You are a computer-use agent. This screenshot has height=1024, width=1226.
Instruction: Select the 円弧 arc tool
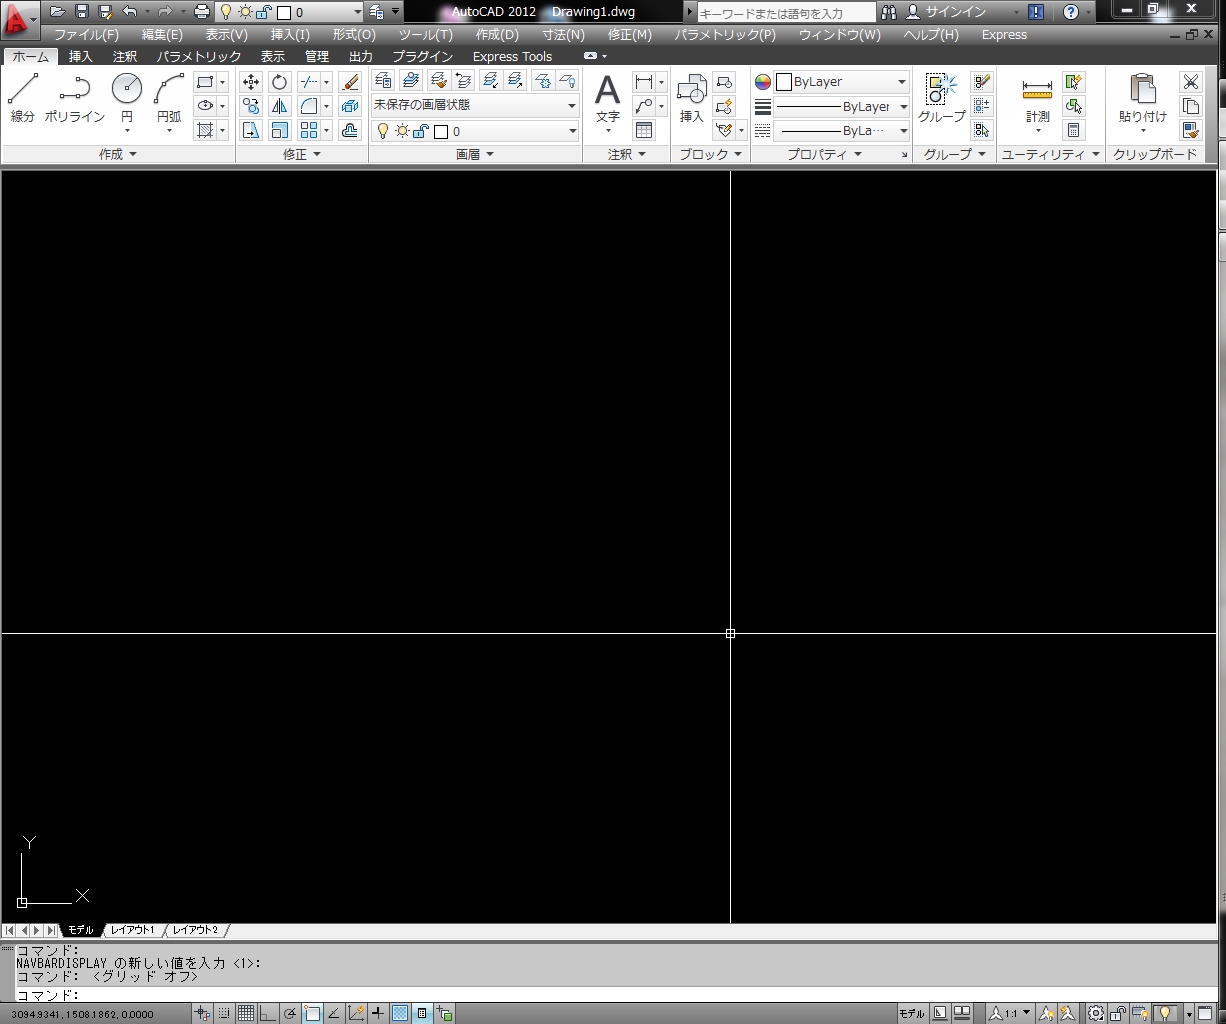point(169,98)
